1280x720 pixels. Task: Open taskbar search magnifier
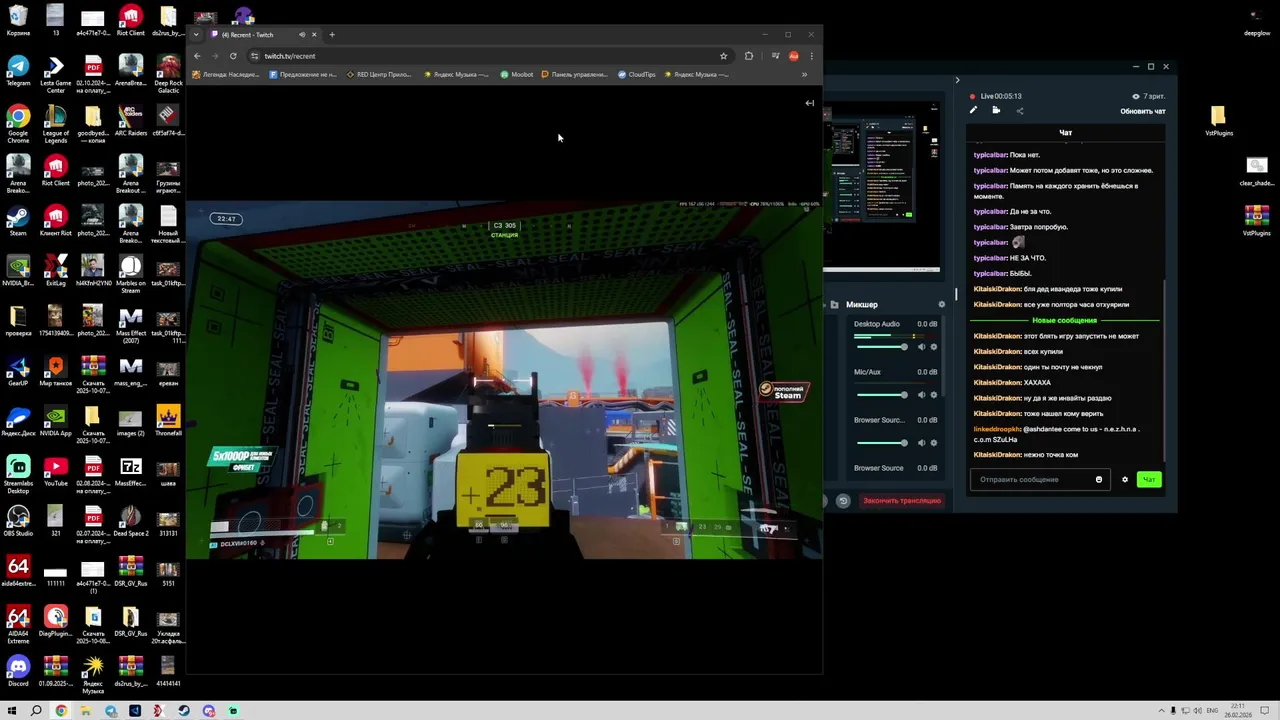coord(36,711)
